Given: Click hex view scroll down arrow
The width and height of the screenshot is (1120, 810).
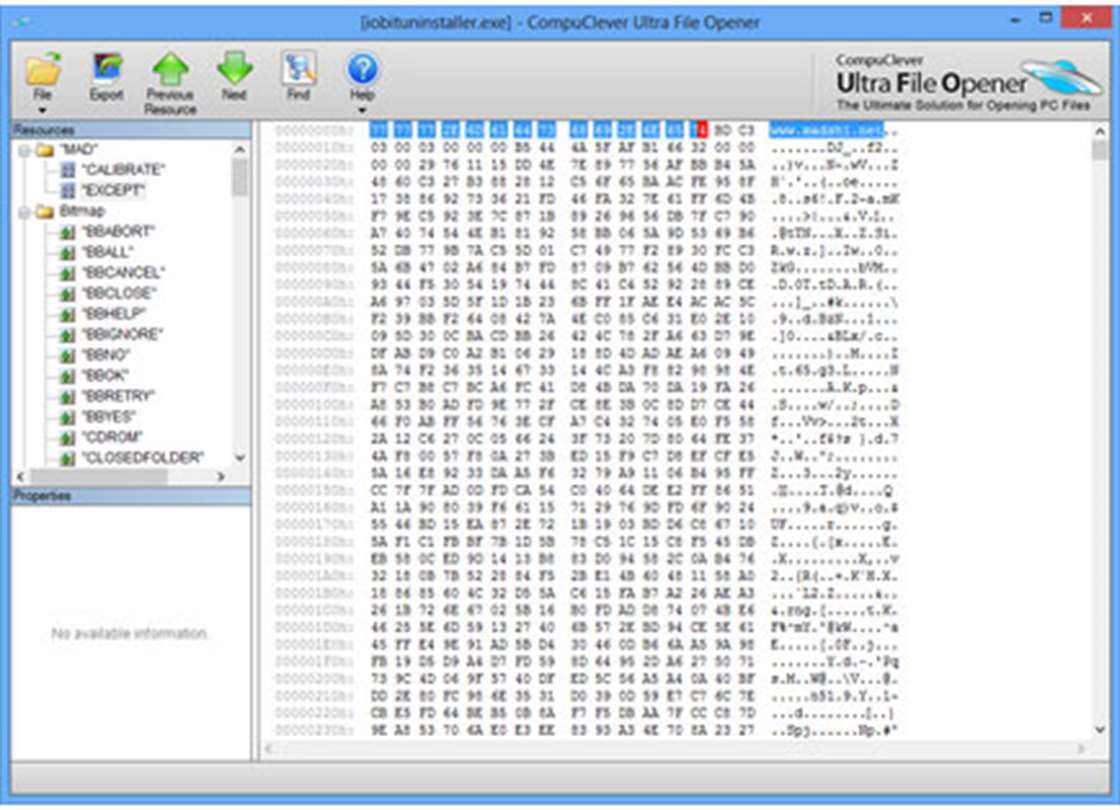Looking at the screenshot, I should point(1100,730).
